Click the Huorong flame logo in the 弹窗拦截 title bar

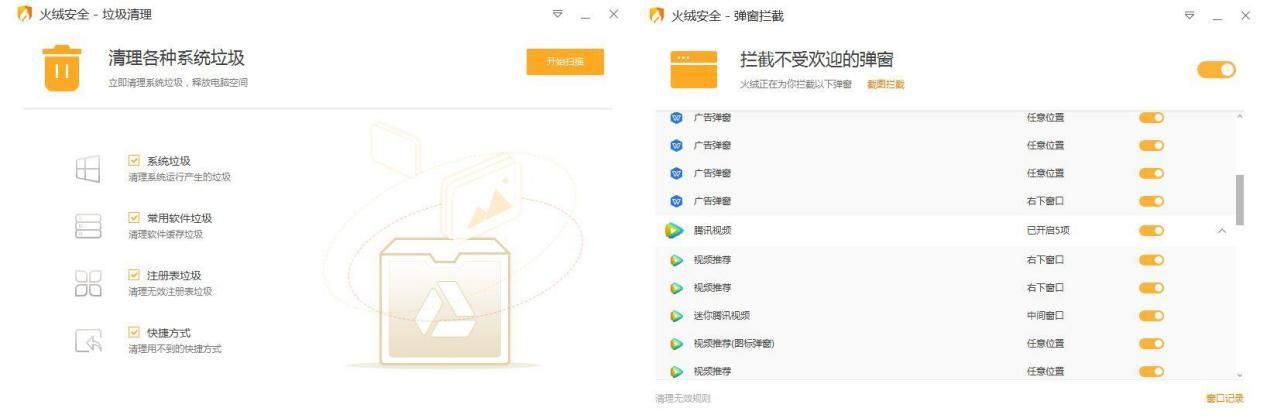(x=656, y=15)
